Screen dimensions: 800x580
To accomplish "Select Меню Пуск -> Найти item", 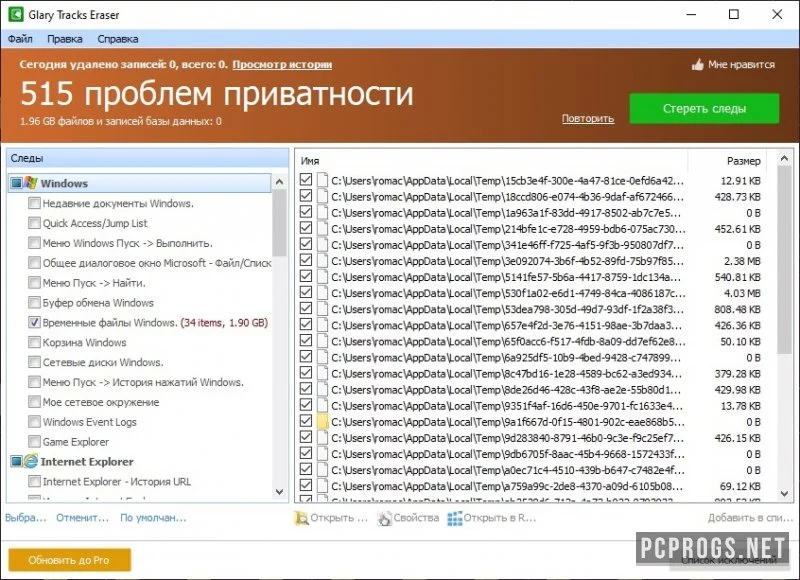I will tap(94, 283).
